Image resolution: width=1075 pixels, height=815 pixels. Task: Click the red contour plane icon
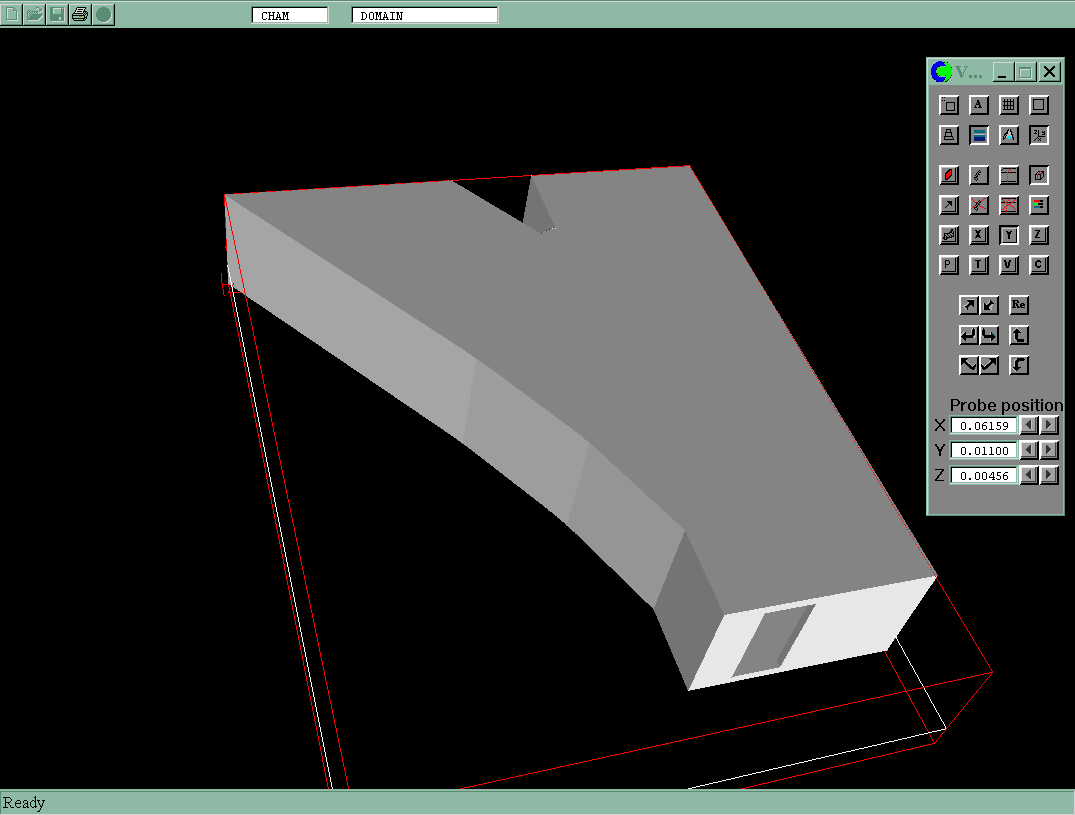tap(949, 175)
